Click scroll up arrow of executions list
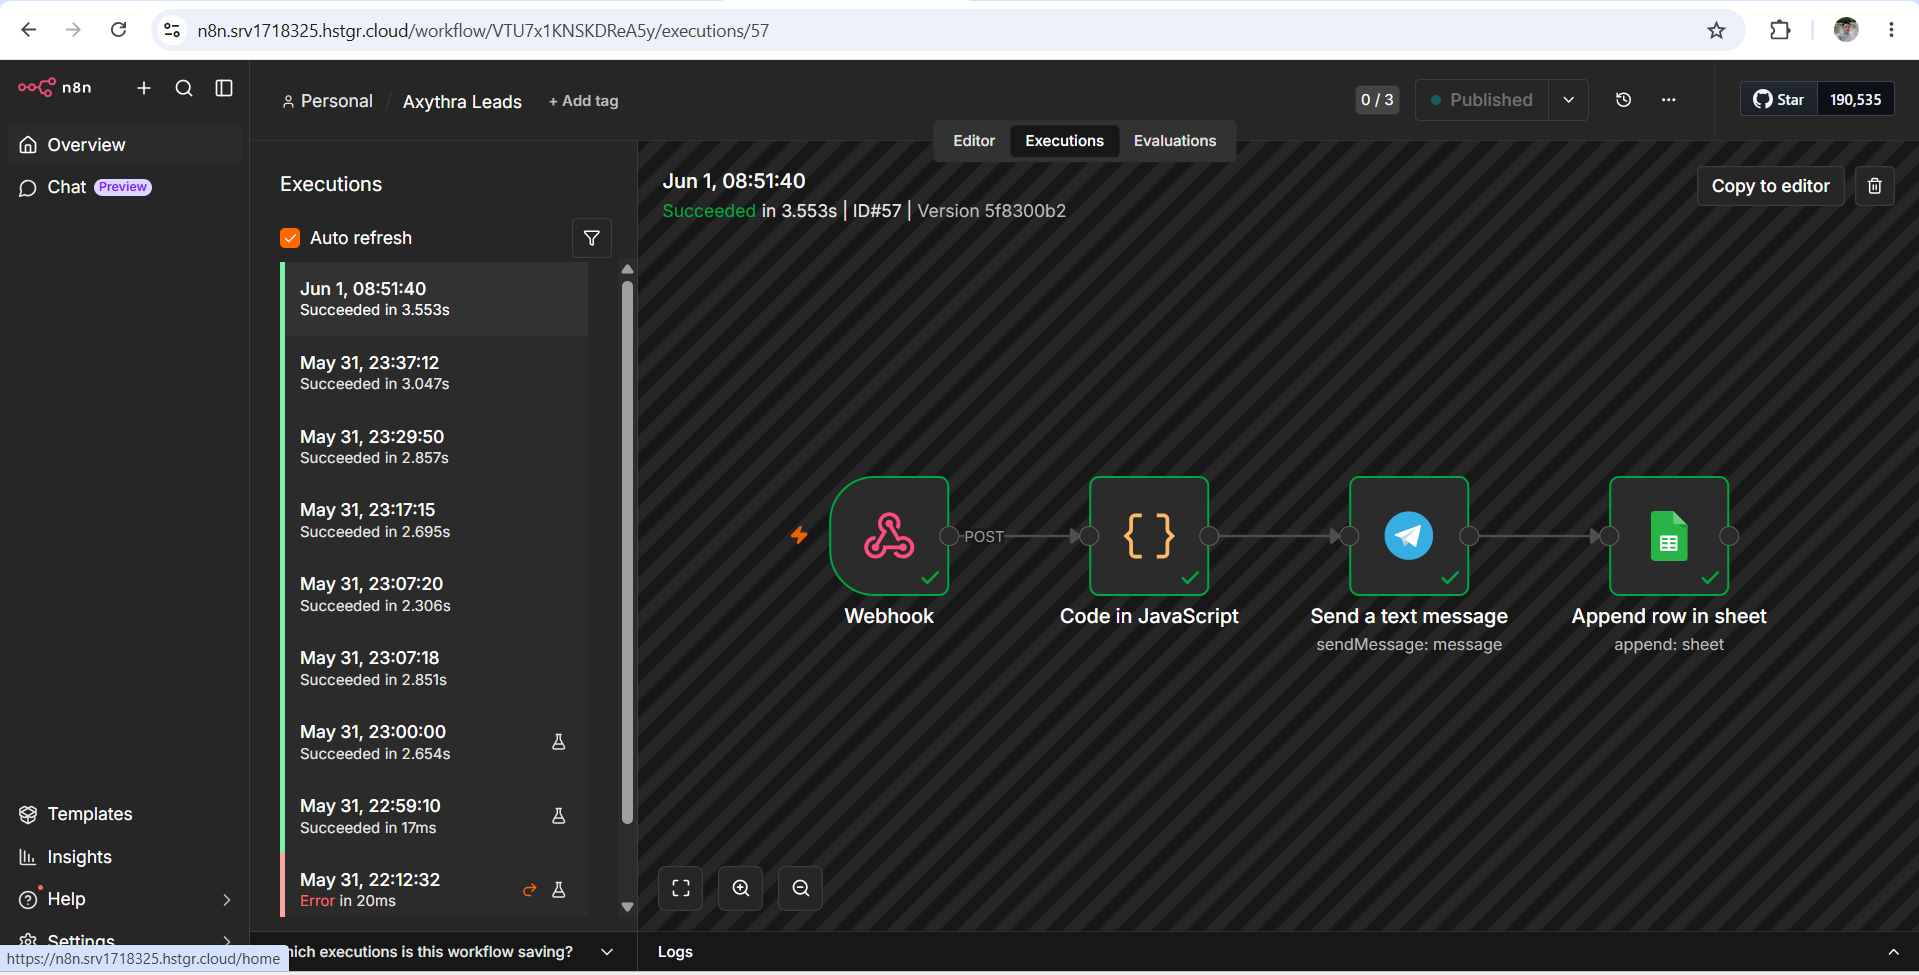This screenshot has width=1919, height=975. [x=628, y=269]
